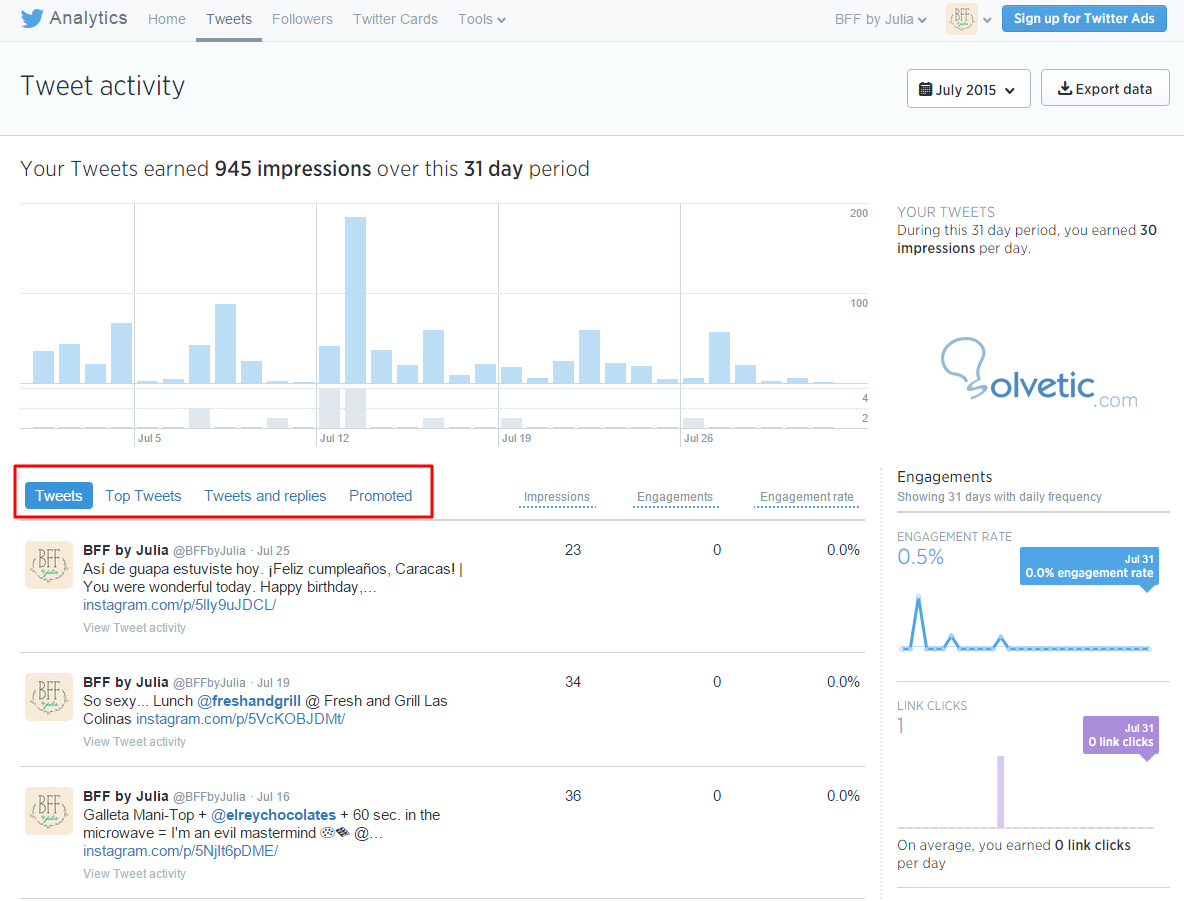Click the purple link clicks bar
1184x901 pixels.
(x=1001, y=791)
